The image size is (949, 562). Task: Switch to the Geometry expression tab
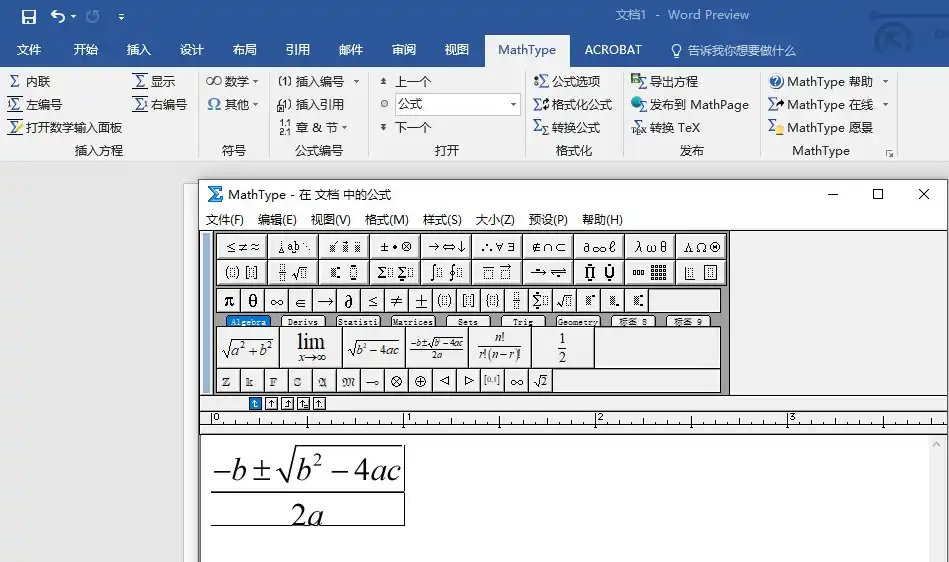[x=578, y=322]
